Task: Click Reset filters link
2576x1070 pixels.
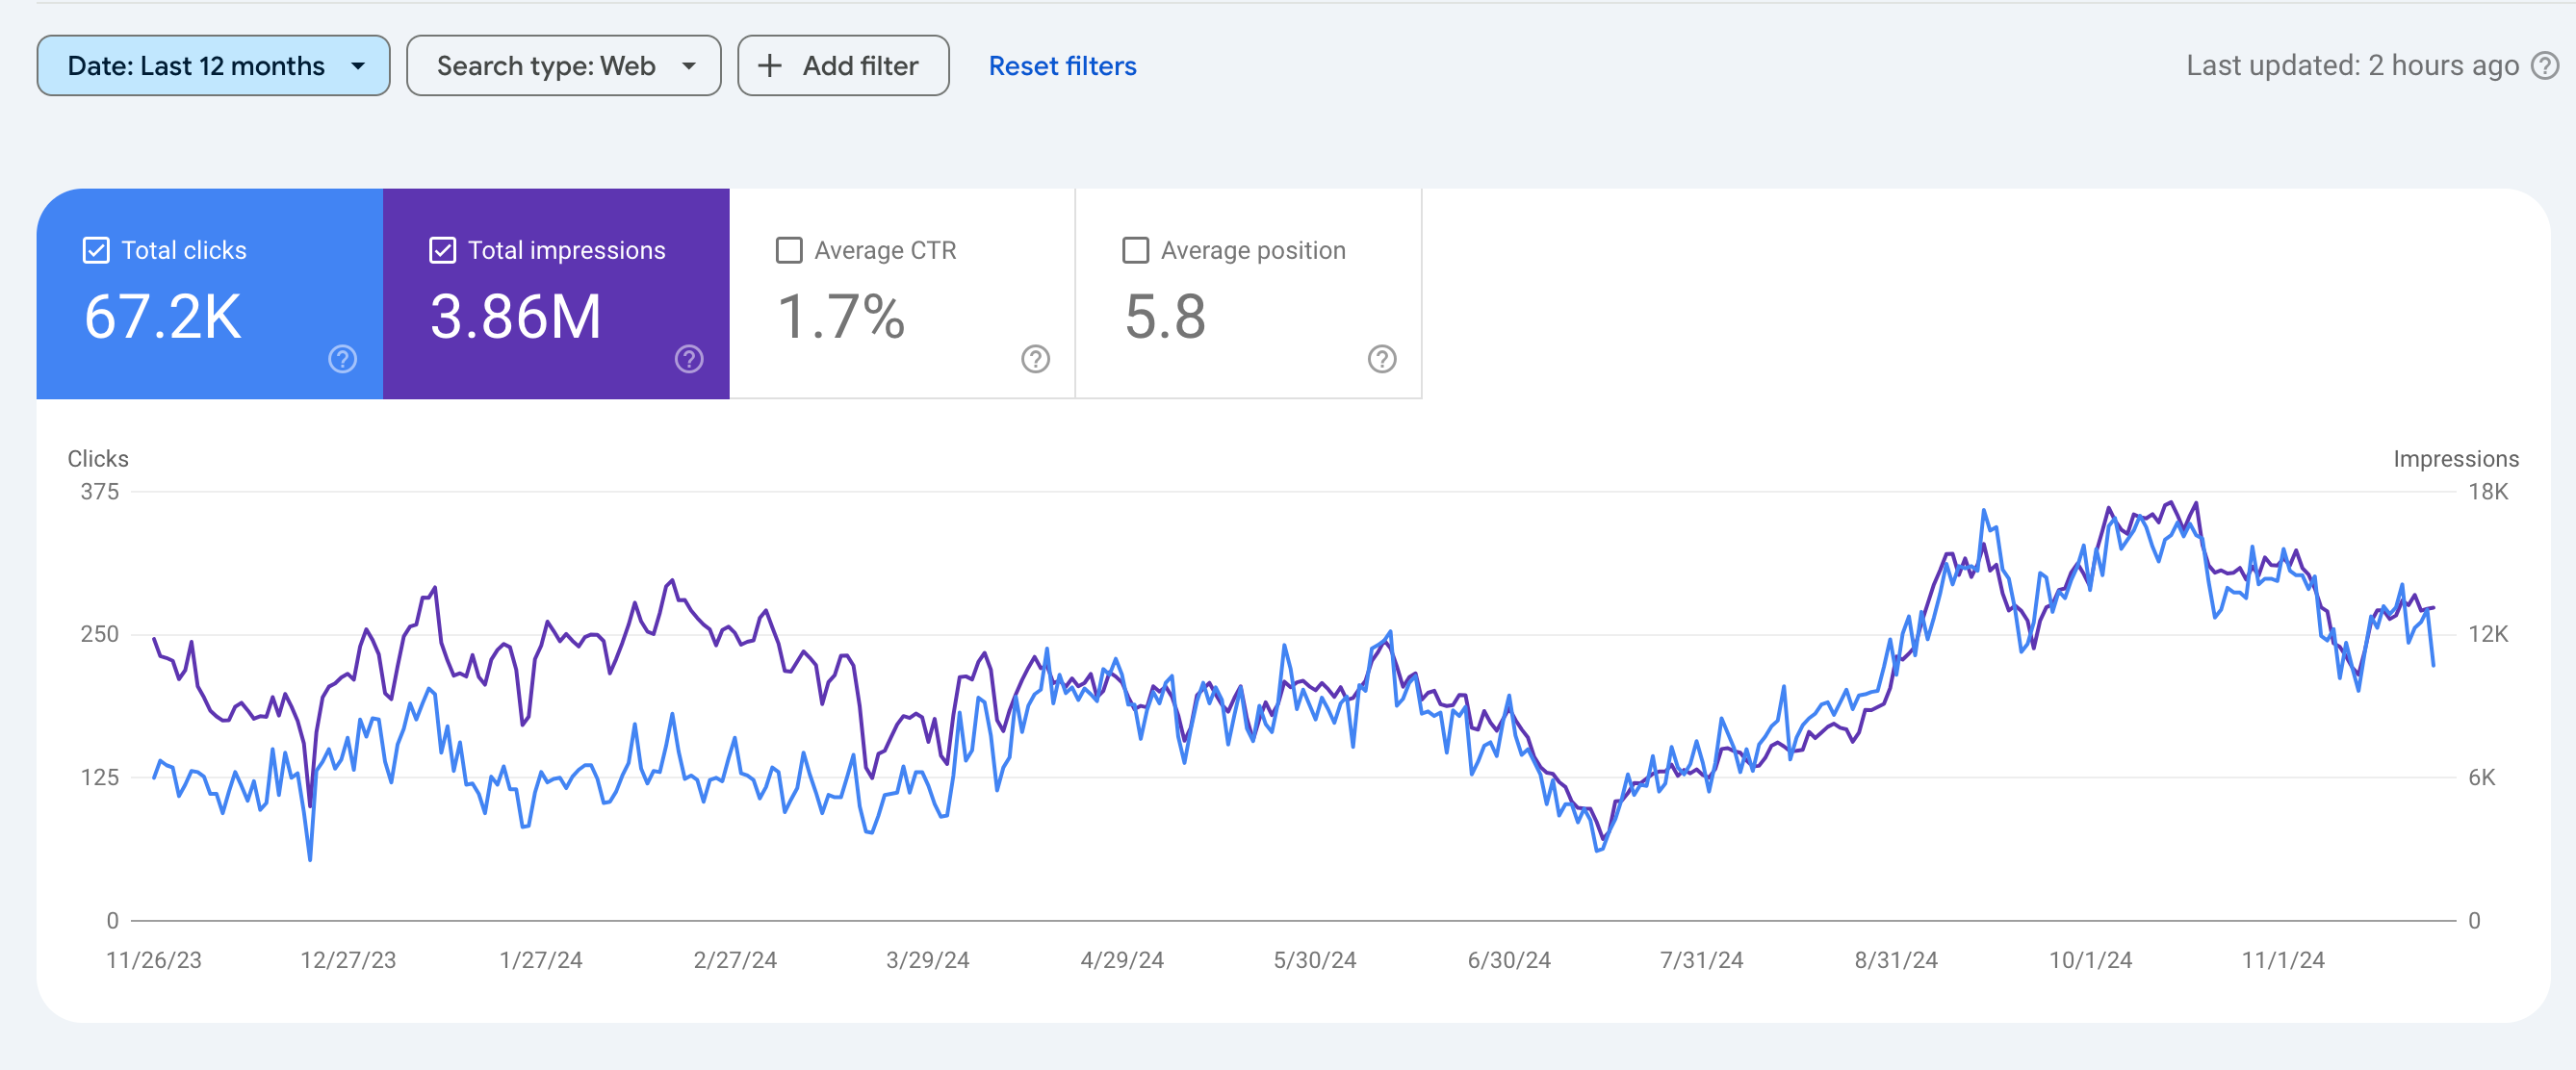Action: (x=1062, y=66)
